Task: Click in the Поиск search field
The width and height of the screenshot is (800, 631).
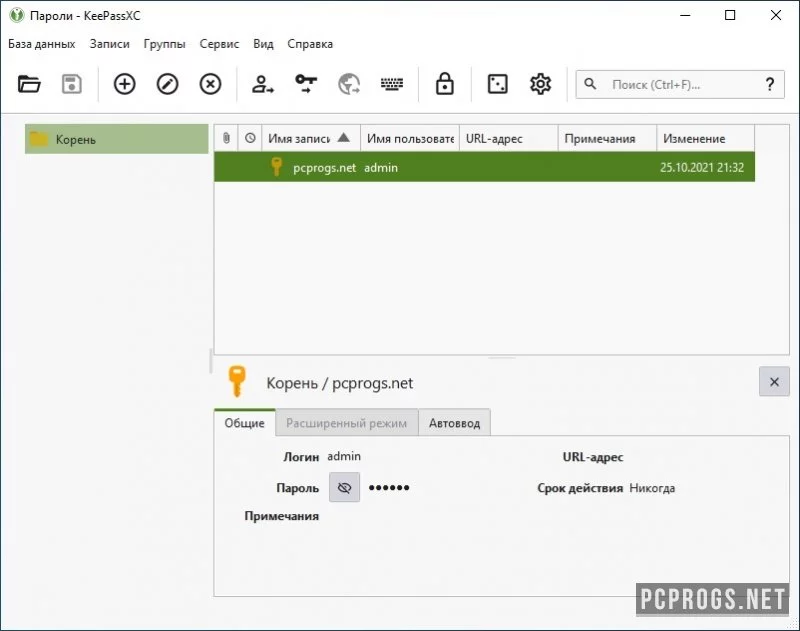Action: click(x=681, y=84)
